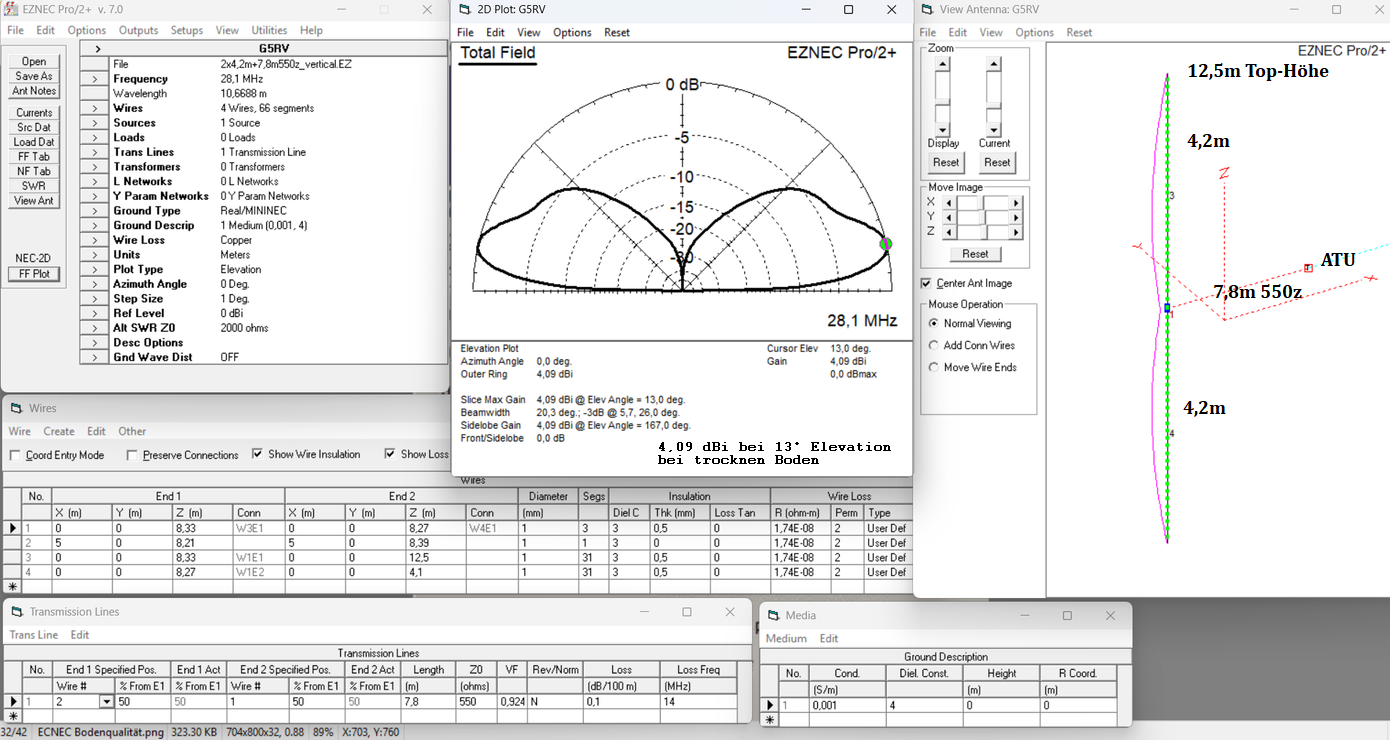Click the arrow button beside the Wires row

[94, 108]
